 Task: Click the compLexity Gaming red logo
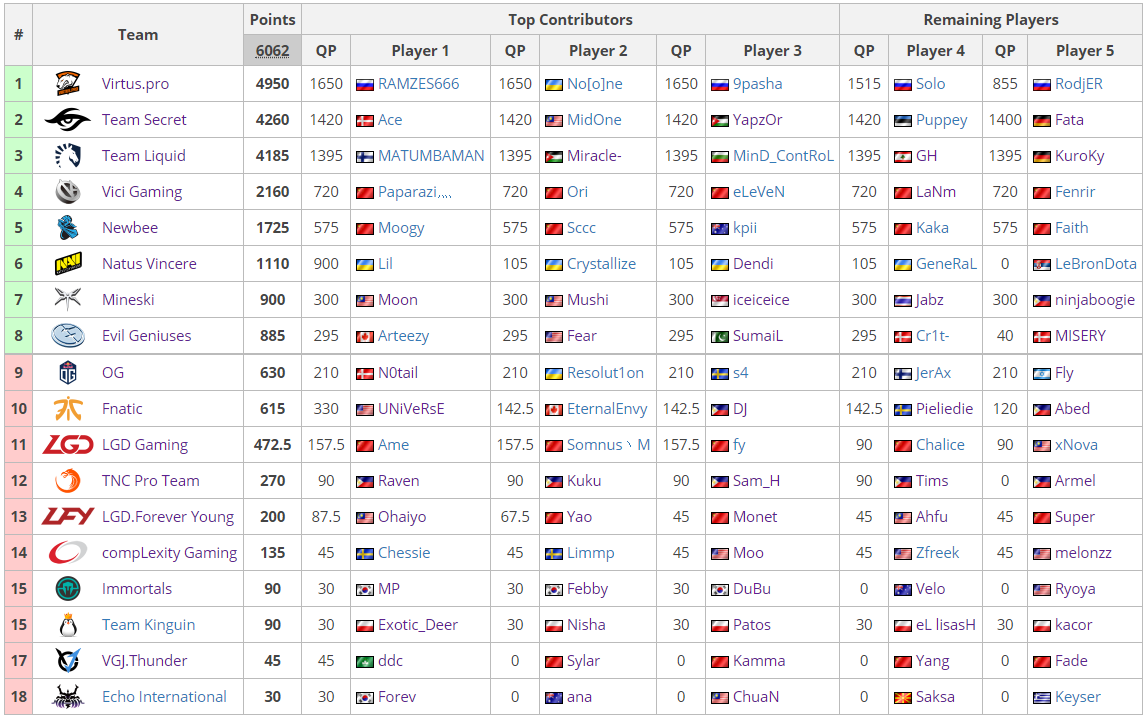click(x=68, y=552)
